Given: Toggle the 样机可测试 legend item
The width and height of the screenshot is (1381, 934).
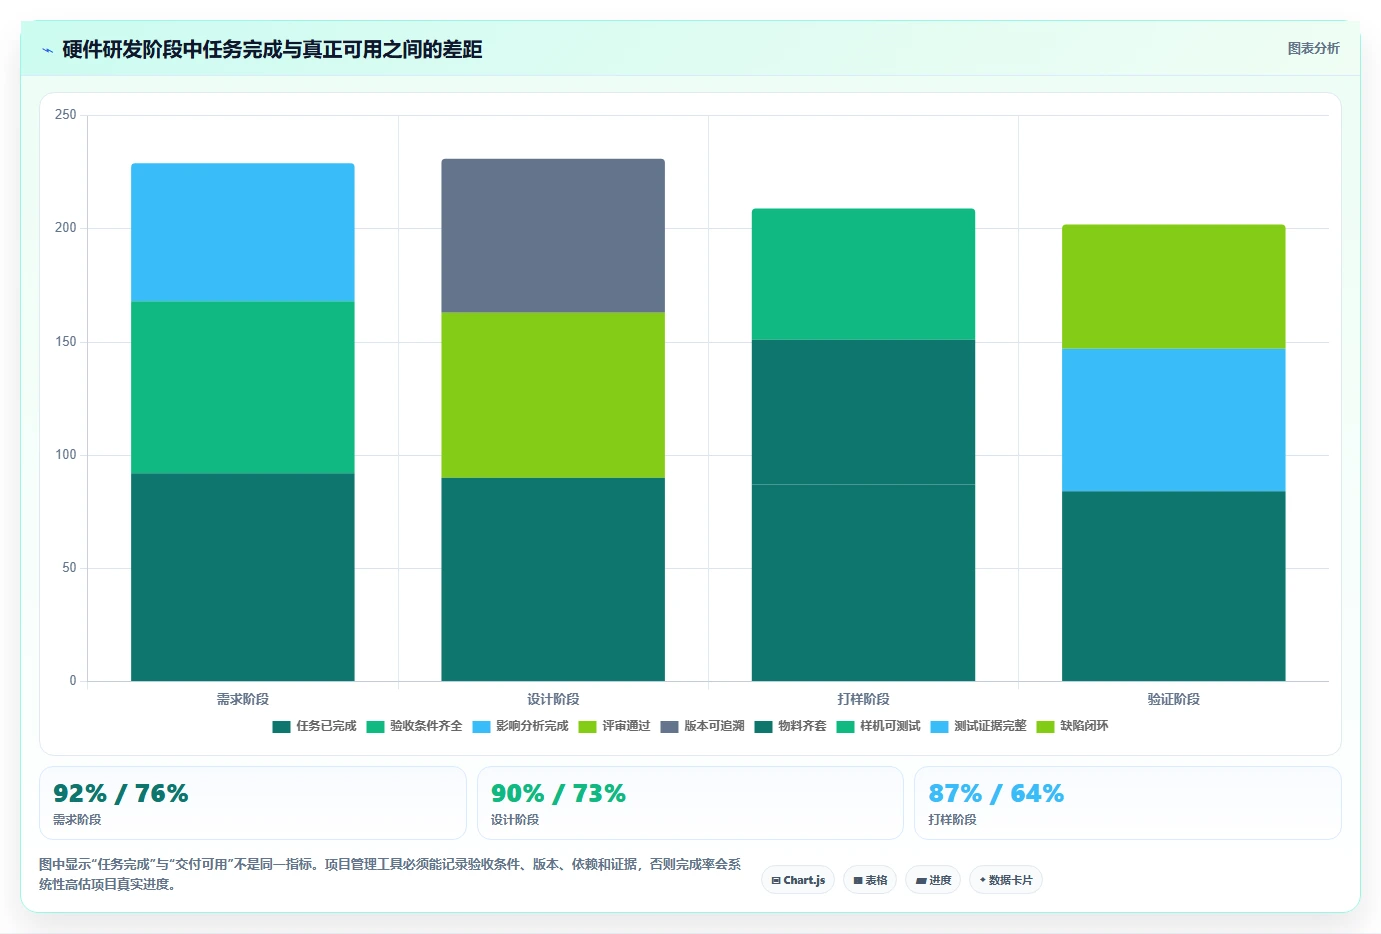Looking at the screenshot, I should [x=878, y=726].
